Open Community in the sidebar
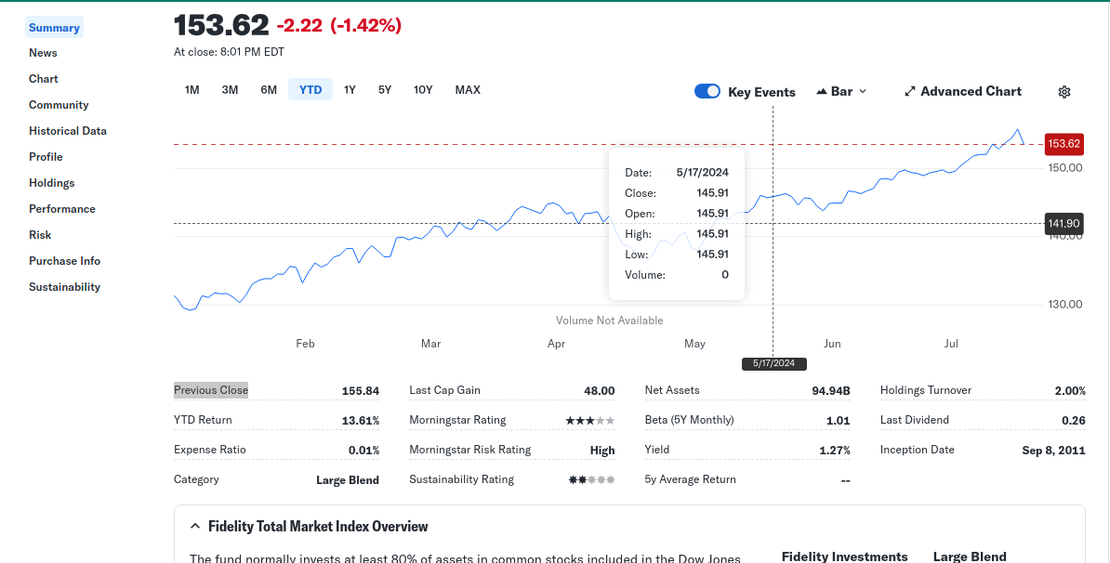 [x=59, y=105]
